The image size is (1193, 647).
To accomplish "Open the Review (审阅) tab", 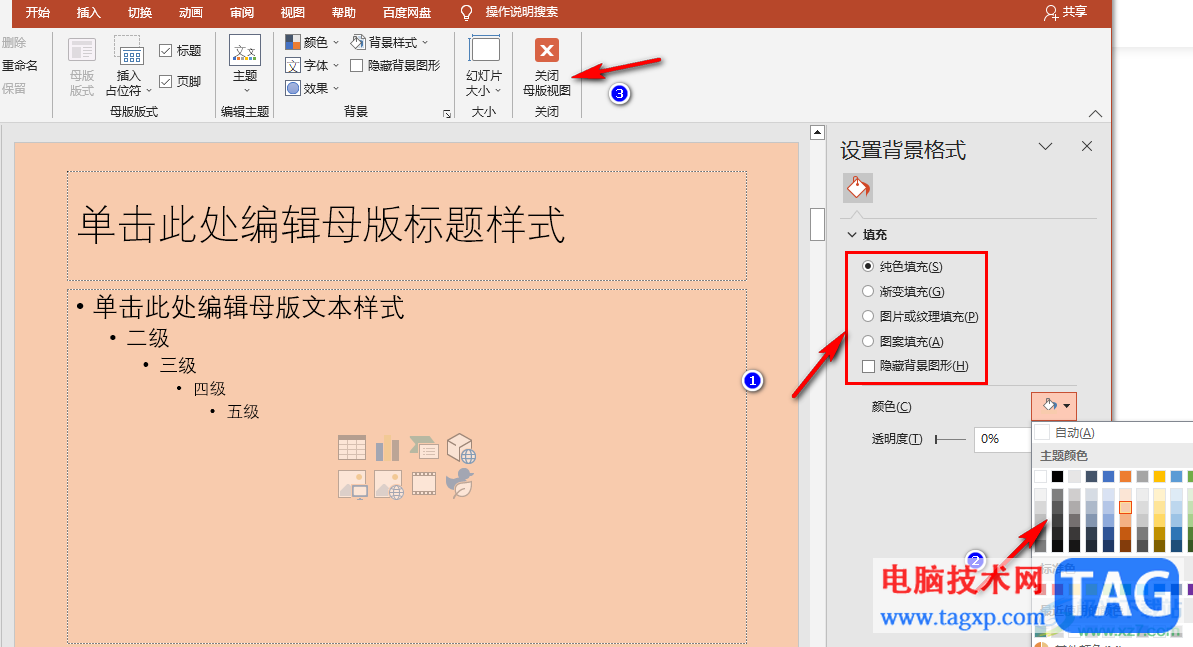I will coord(242,12).
